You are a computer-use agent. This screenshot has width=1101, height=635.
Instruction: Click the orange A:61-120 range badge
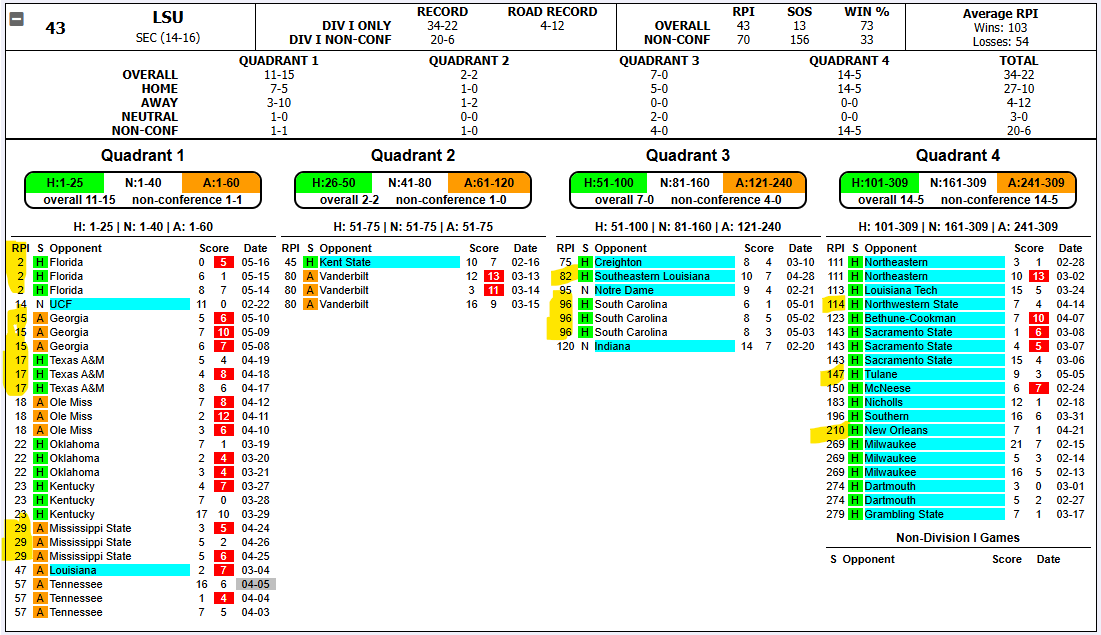pos(489,183)
